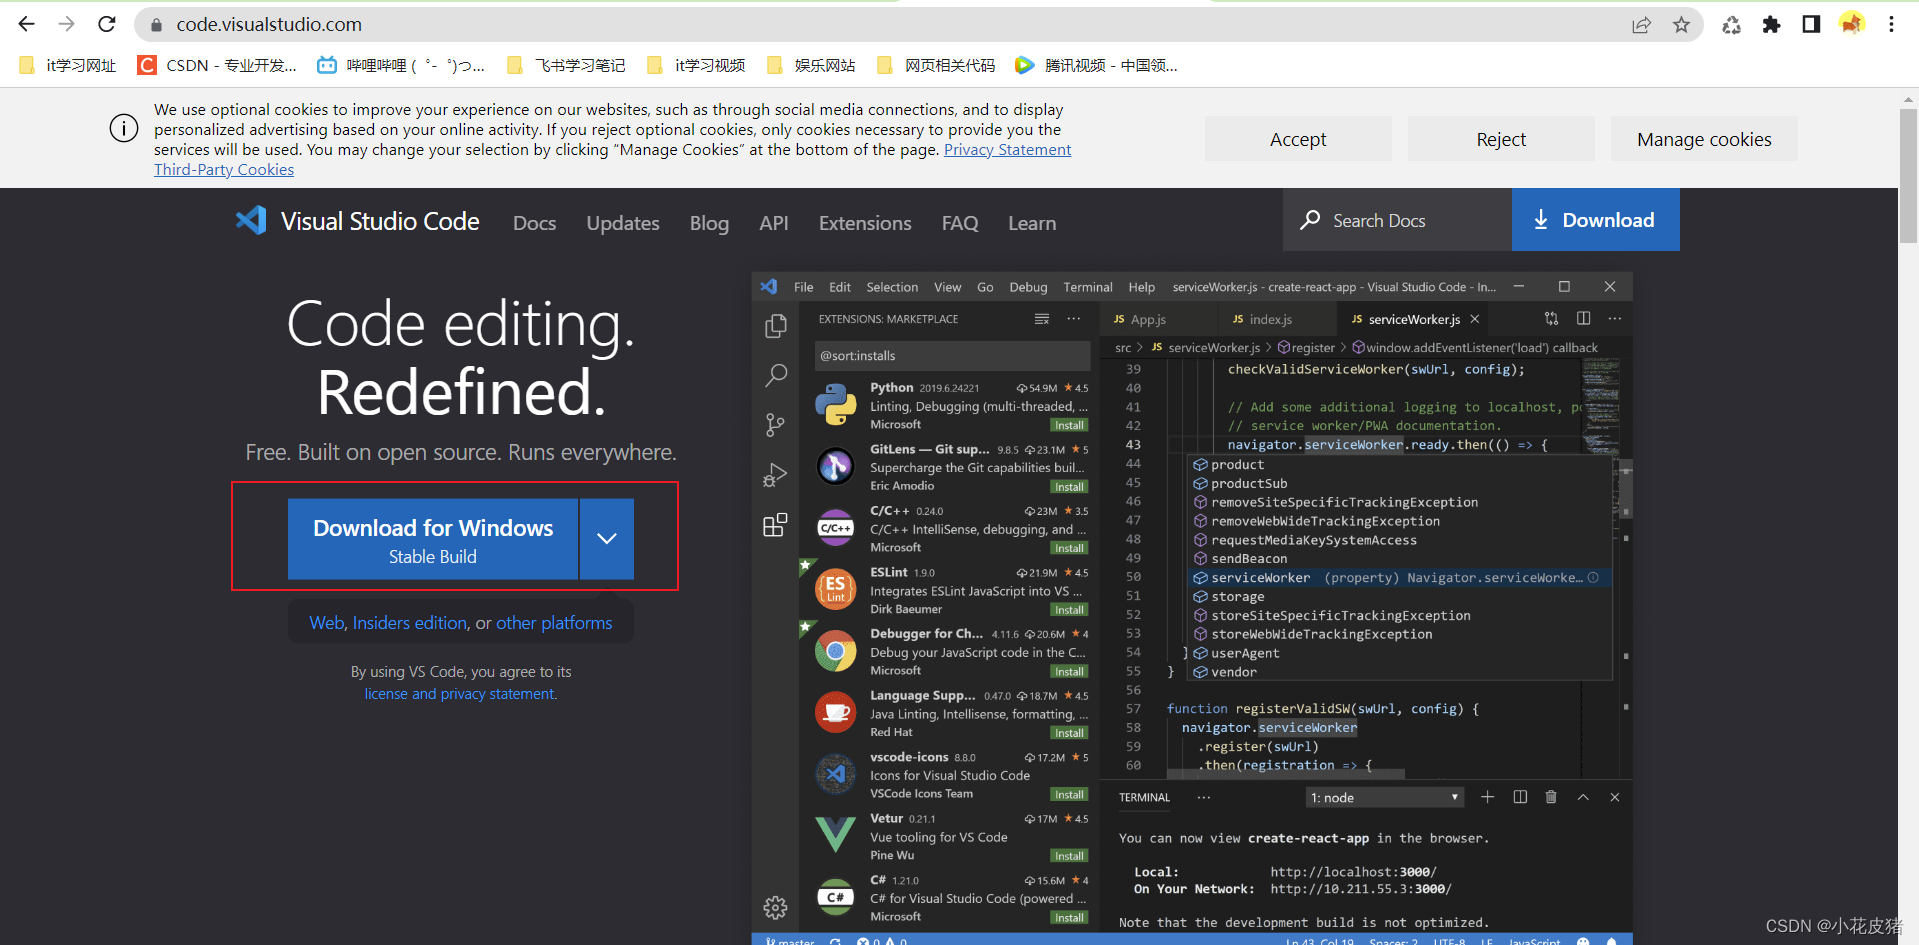This screenshot has width=1919, height=945.
Task: Open the CSDN bookmark
Action: coord(217,65)
